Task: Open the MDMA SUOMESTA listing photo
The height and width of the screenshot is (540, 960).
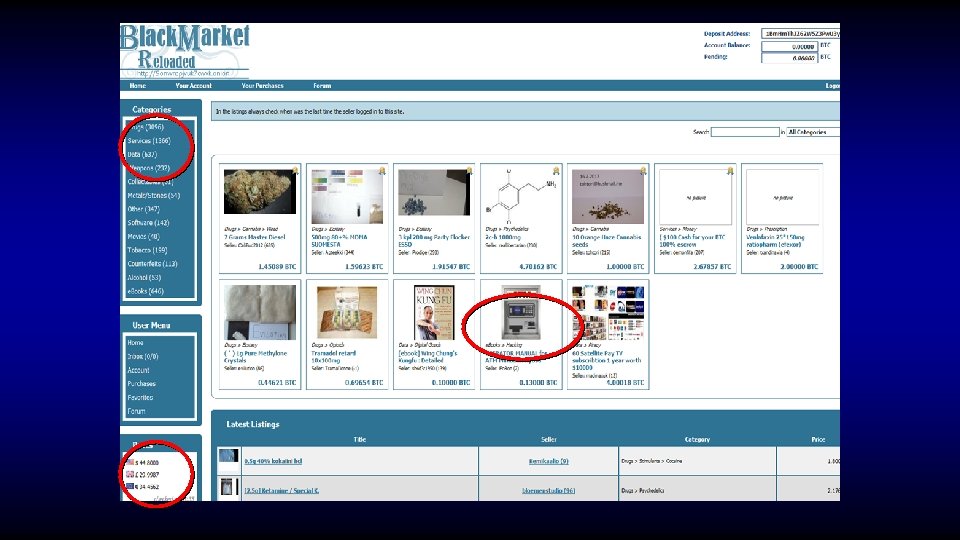Action: click(347, 197)
